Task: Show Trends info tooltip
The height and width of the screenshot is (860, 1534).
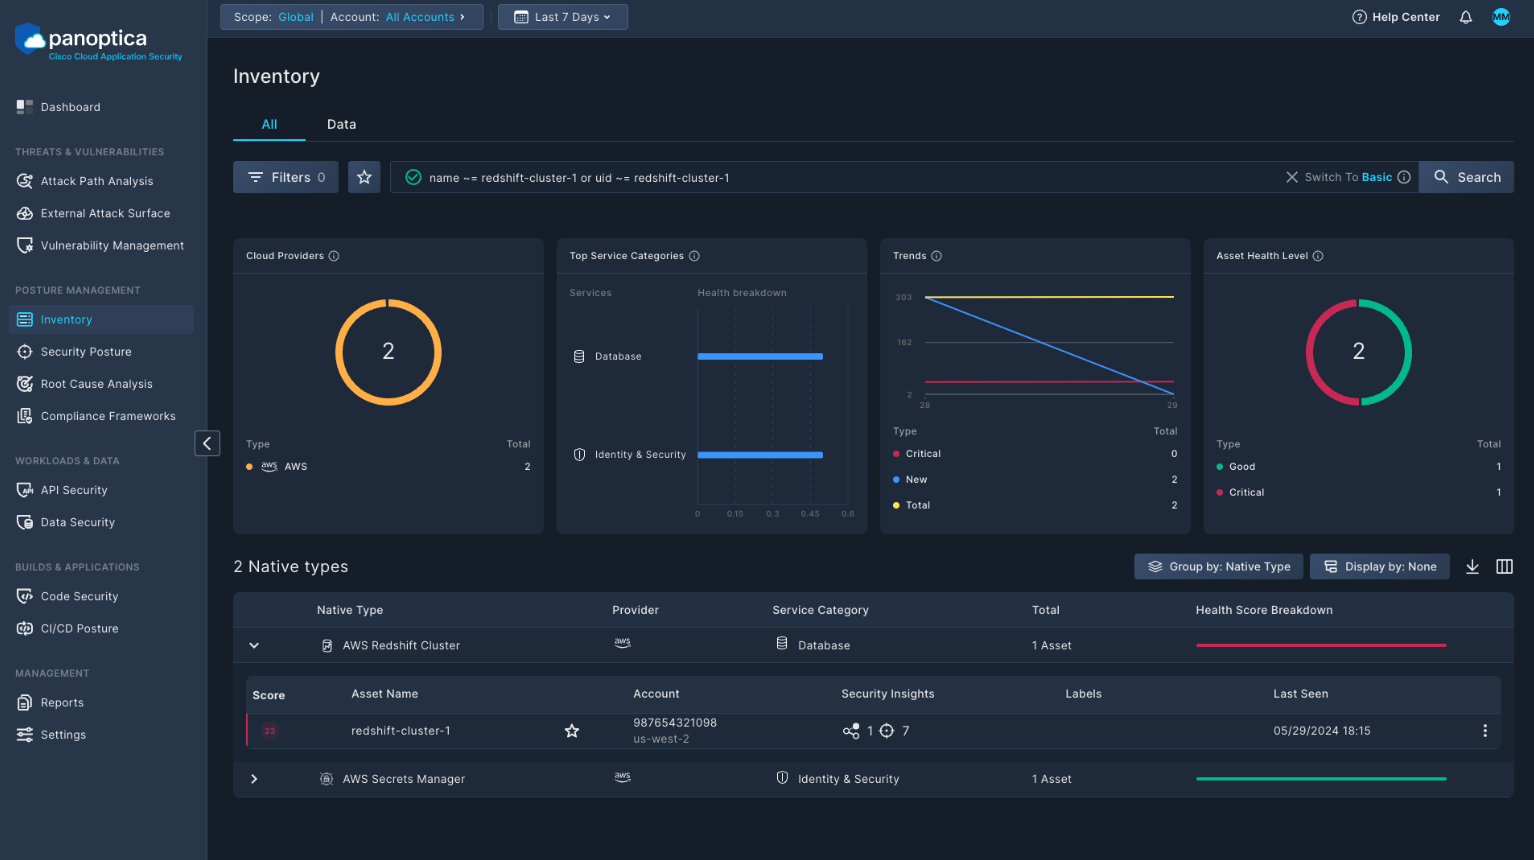Action: coord(936,256)
